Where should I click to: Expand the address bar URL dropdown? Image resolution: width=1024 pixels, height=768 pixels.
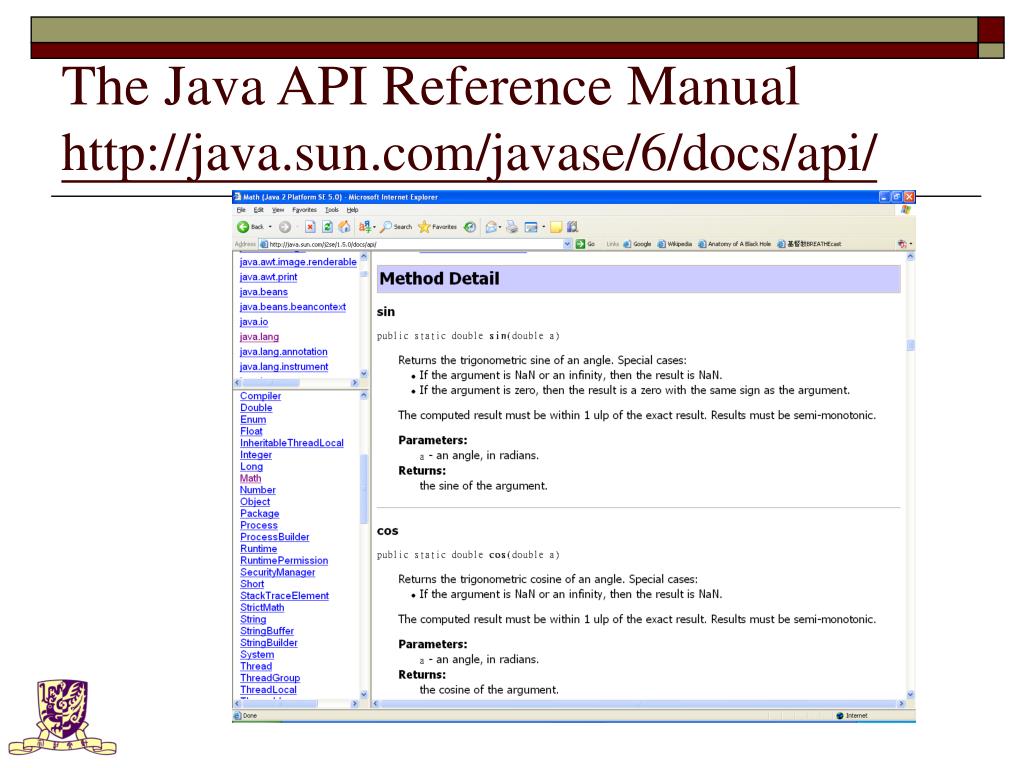point(567,244)
